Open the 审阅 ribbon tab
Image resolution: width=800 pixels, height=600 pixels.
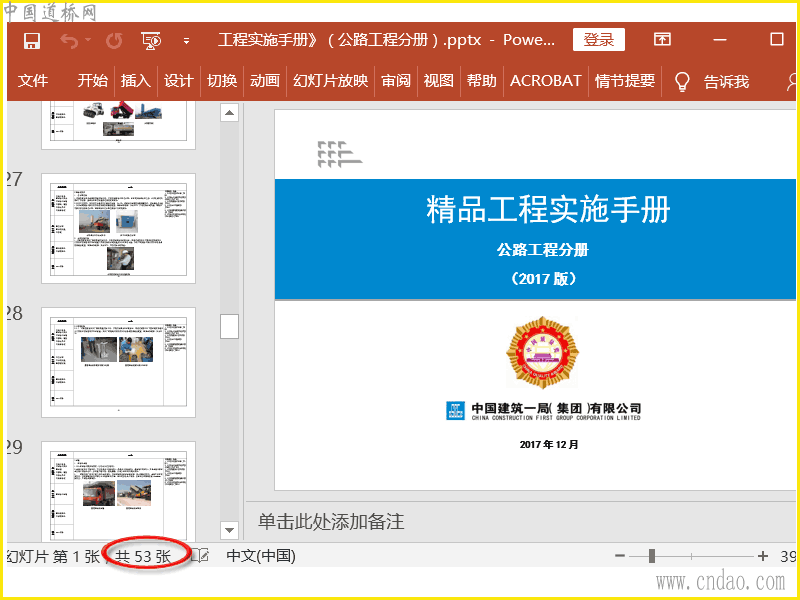396,81
